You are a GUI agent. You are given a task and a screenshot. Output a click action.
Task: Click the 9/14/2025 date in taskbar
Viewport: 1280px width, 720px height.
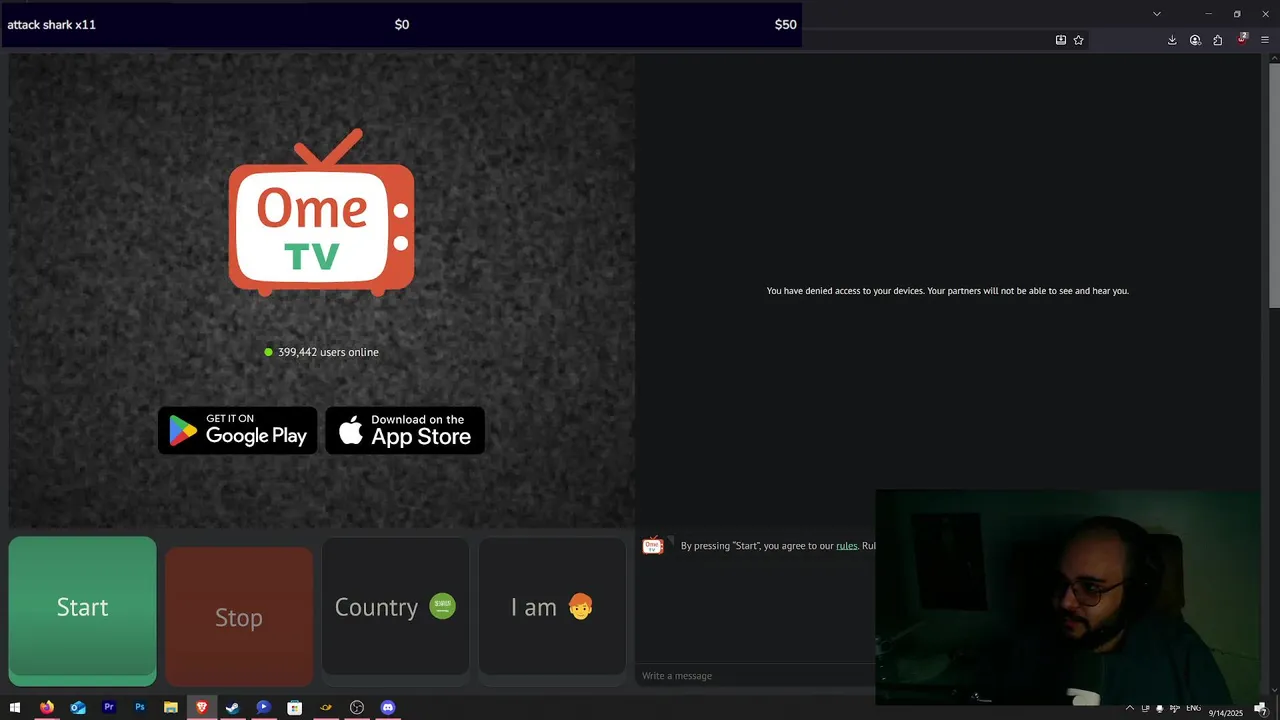point(1225,713)
